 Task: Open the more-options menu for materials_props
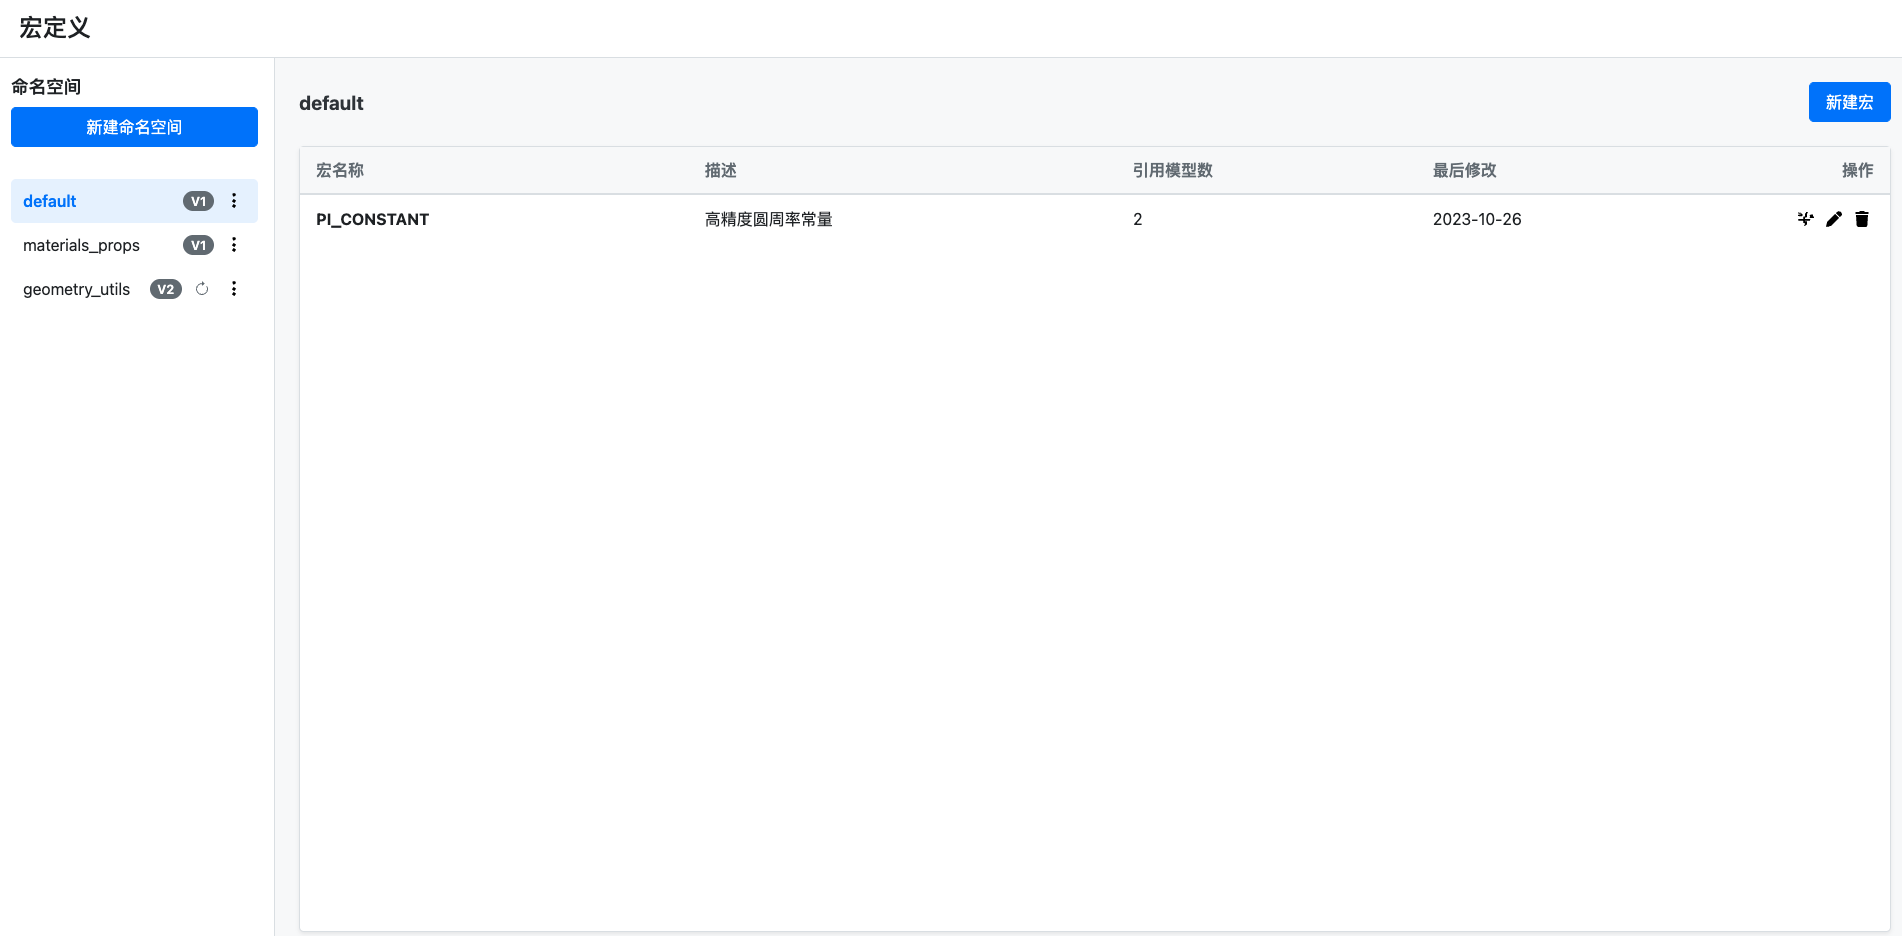tap(234, 245)
